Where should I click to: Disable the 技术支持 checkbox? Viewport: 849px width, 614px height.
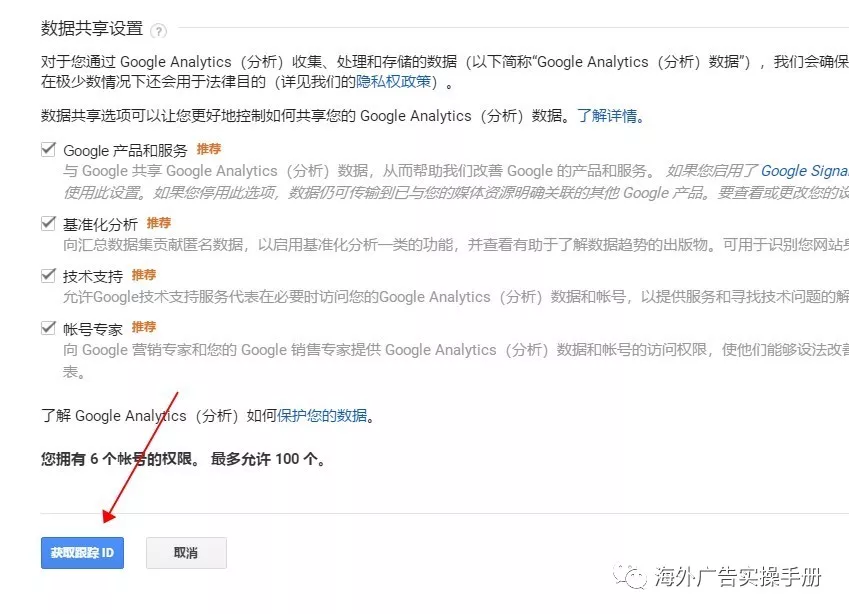pos(48,275)
